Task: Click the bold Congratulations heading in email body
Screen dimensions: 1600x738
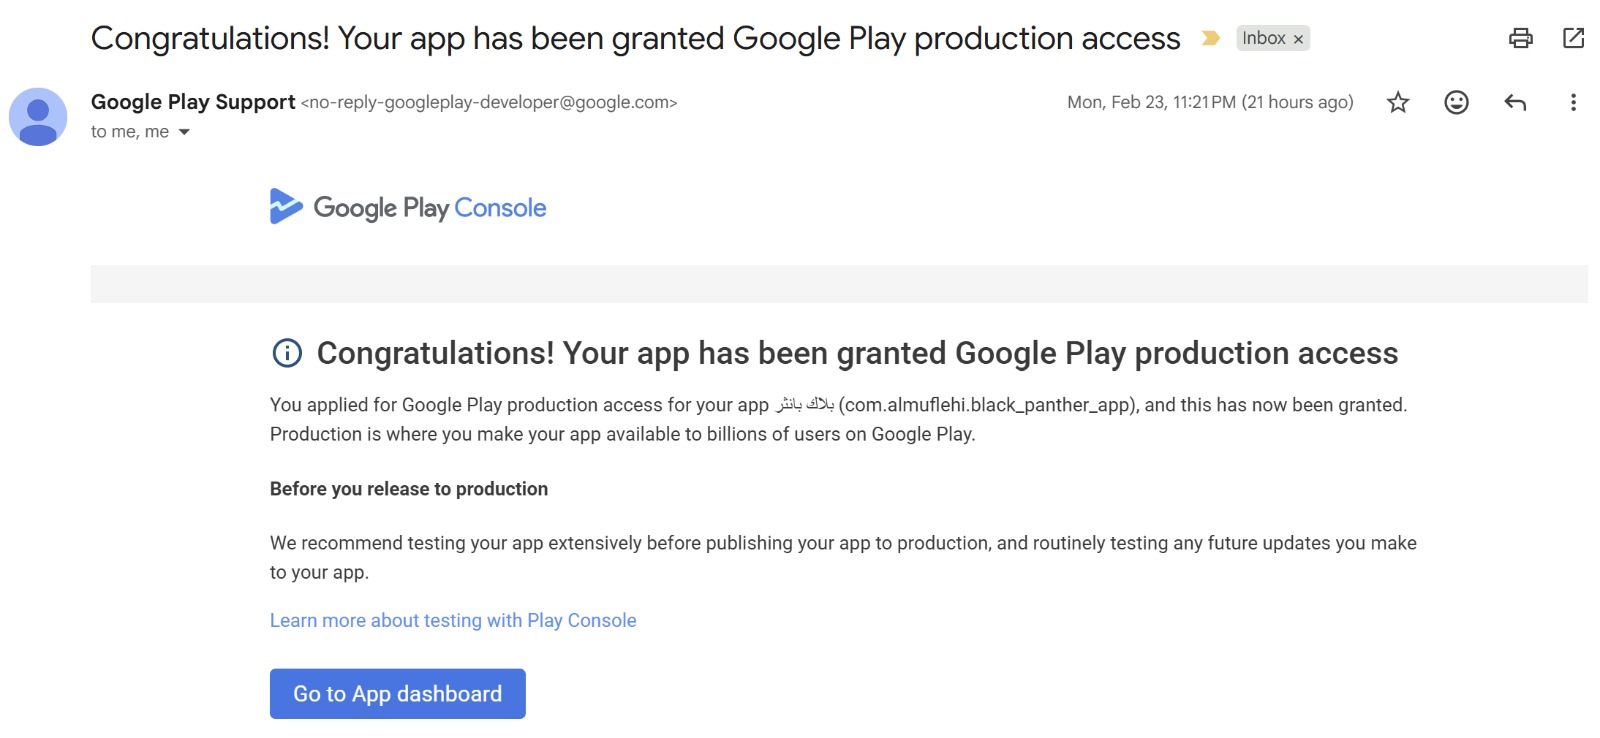Action: (857, 353)
